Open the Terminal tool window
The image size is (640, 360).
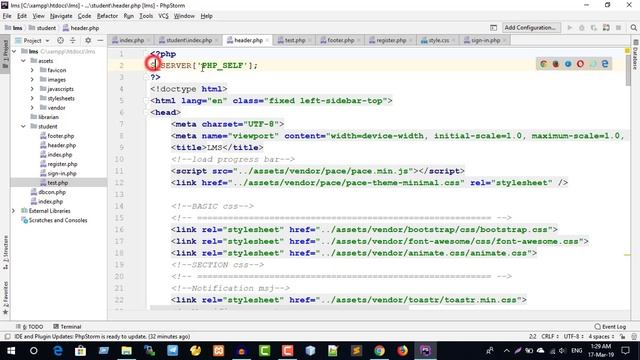[67, 327]
